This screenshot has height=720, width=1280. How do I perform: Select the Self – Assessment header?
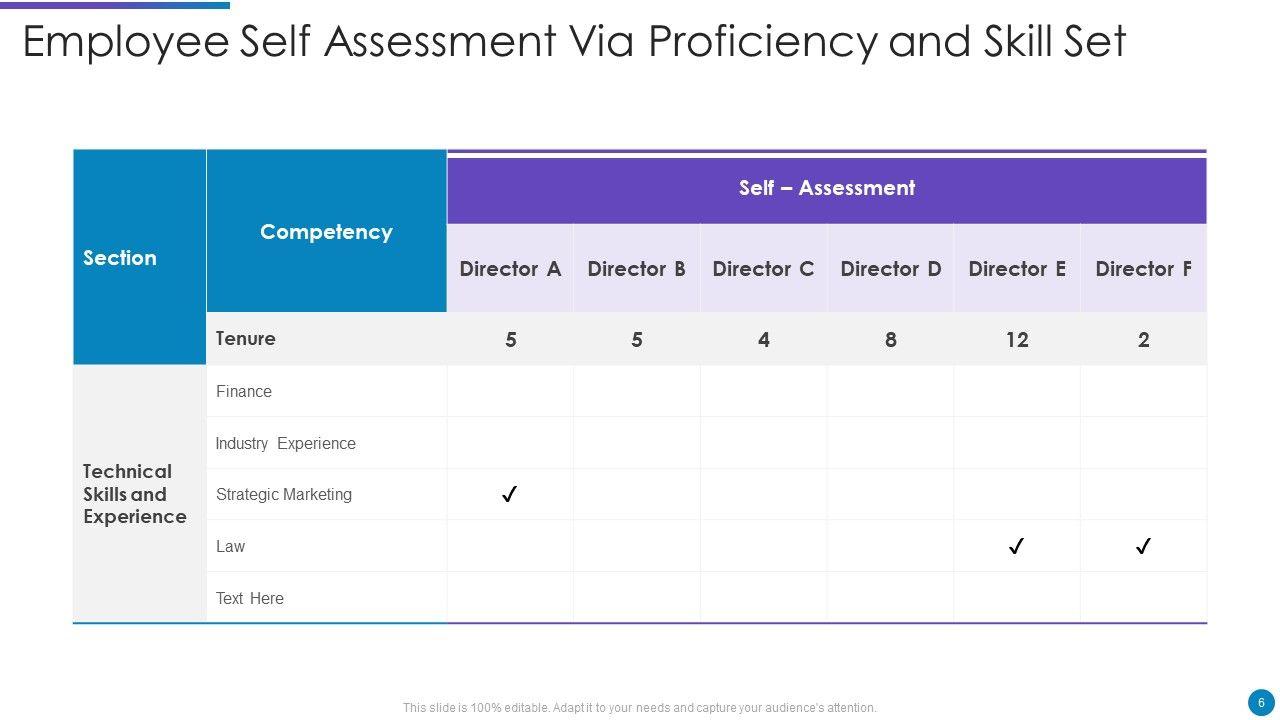826,188
